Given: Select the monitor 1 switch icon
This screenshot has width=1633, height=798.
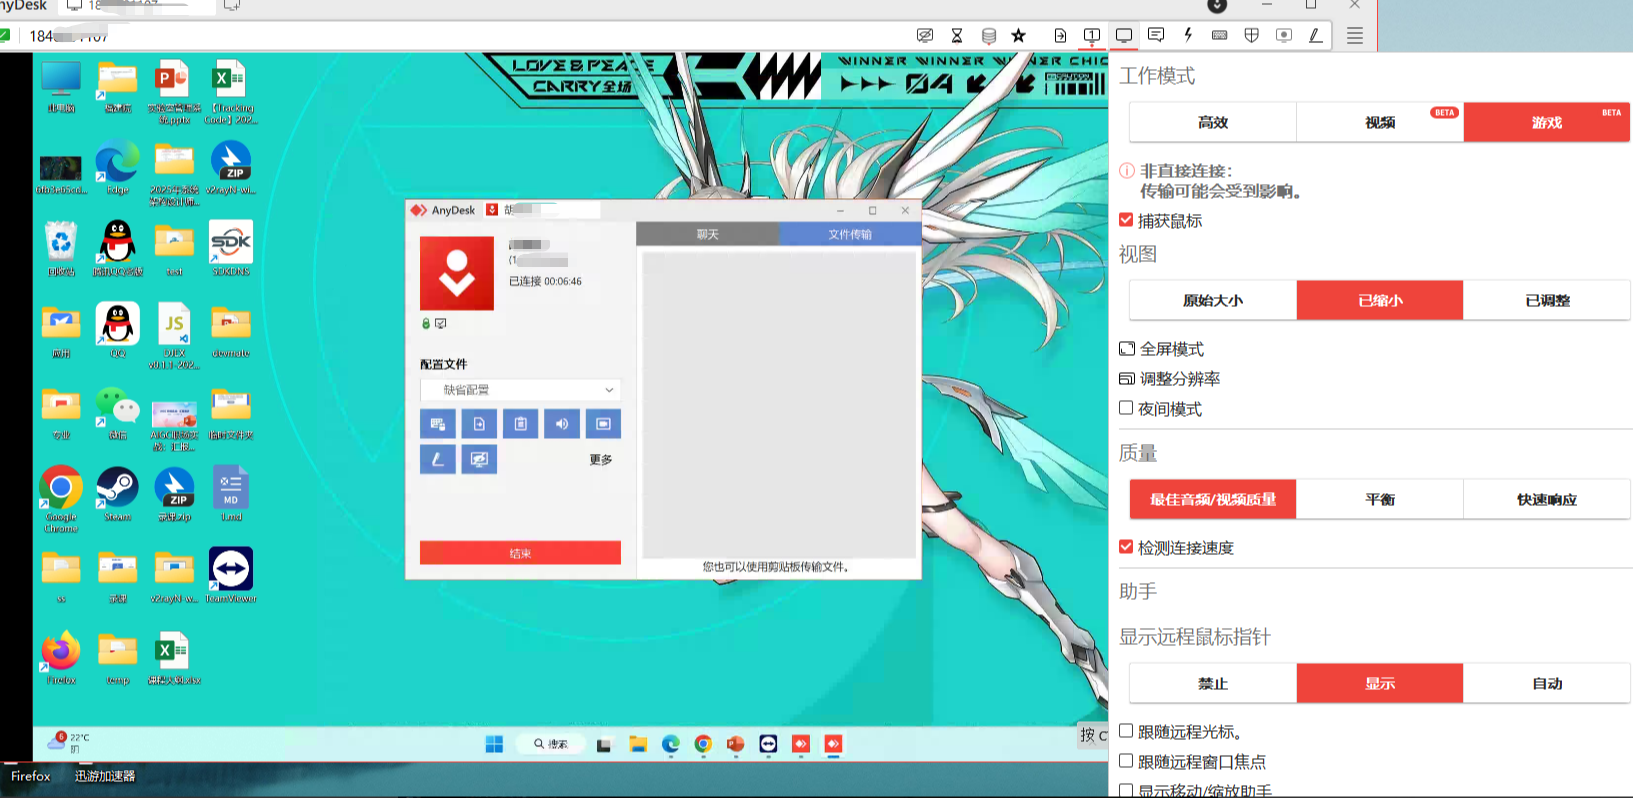Looking at the screenshot, I should (1092, 35).
